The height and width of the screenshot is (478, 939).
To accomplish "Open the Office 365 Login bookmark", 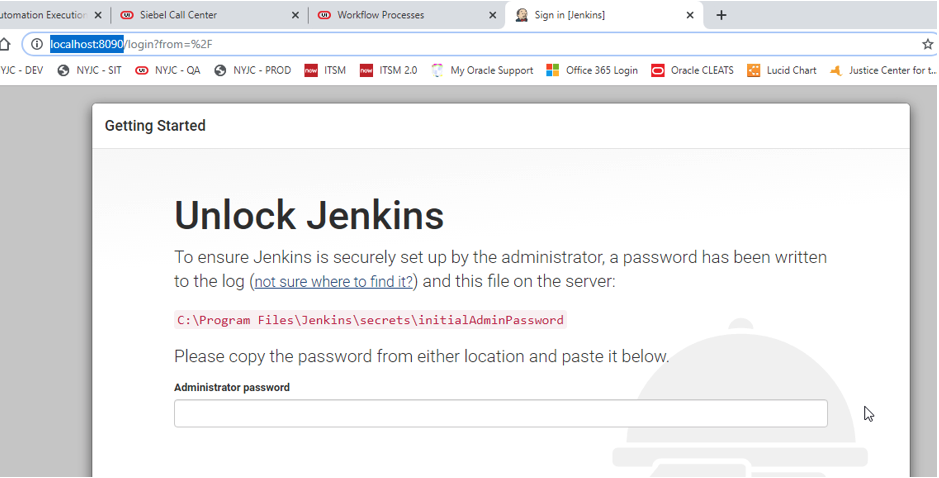I will click(x=592, y=70).
